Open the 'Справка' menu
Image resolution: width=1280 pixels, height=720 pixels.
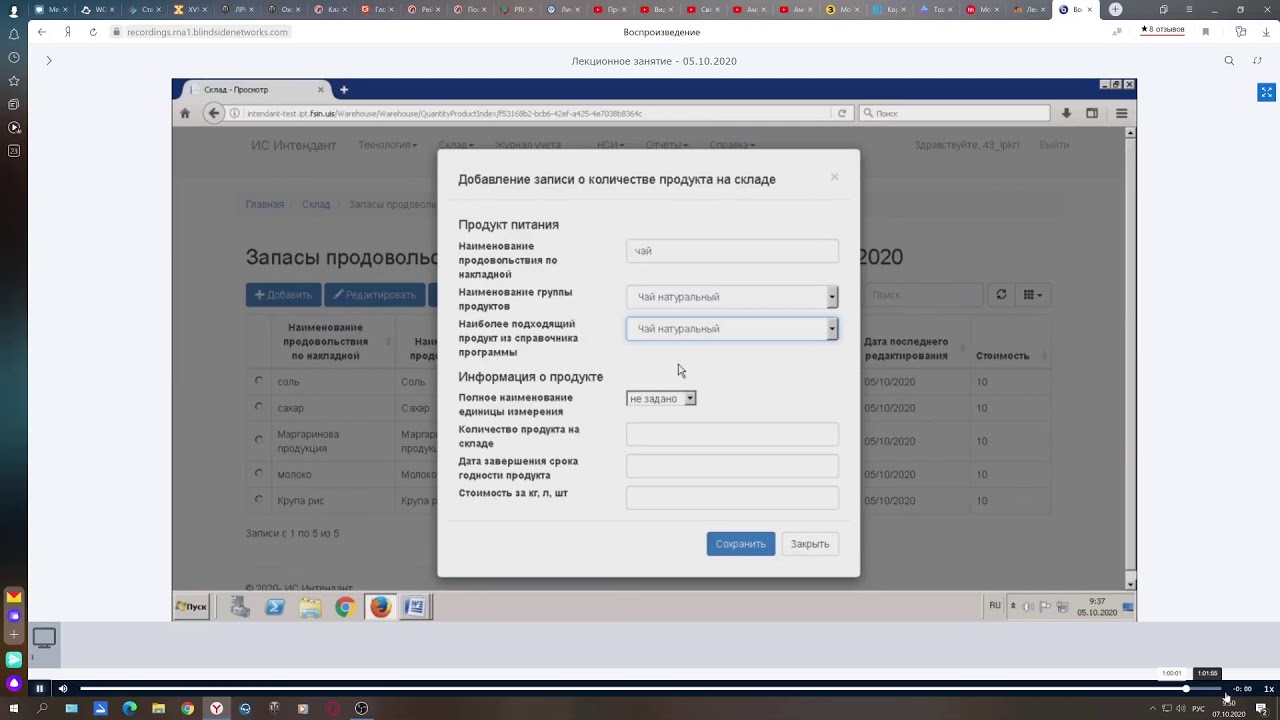pos(732,145)
